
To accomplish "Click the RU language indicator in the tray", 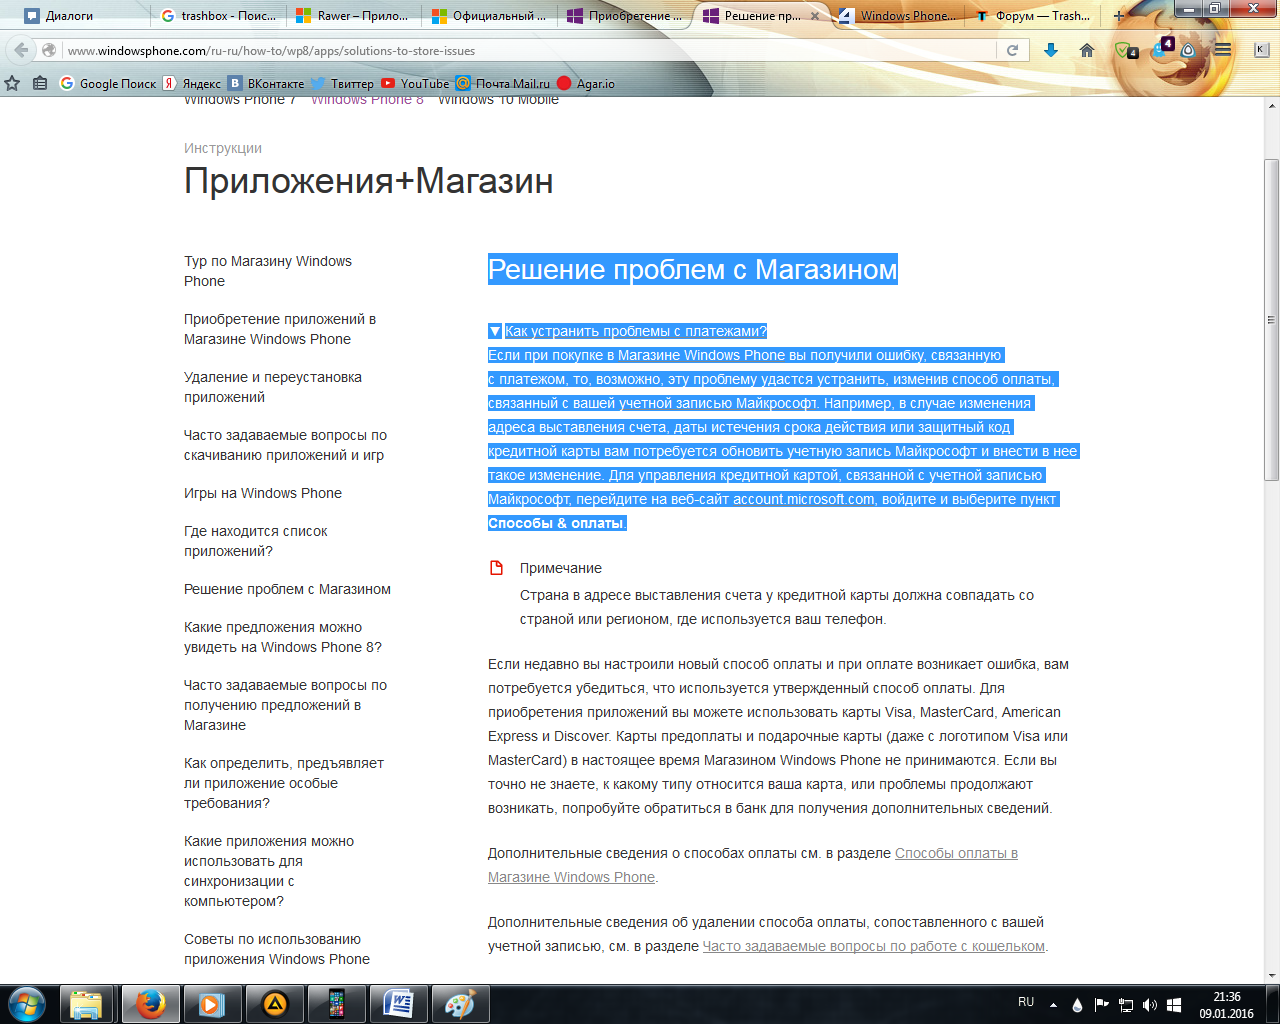I will pyautogui.click(x=1026, y=1002).
